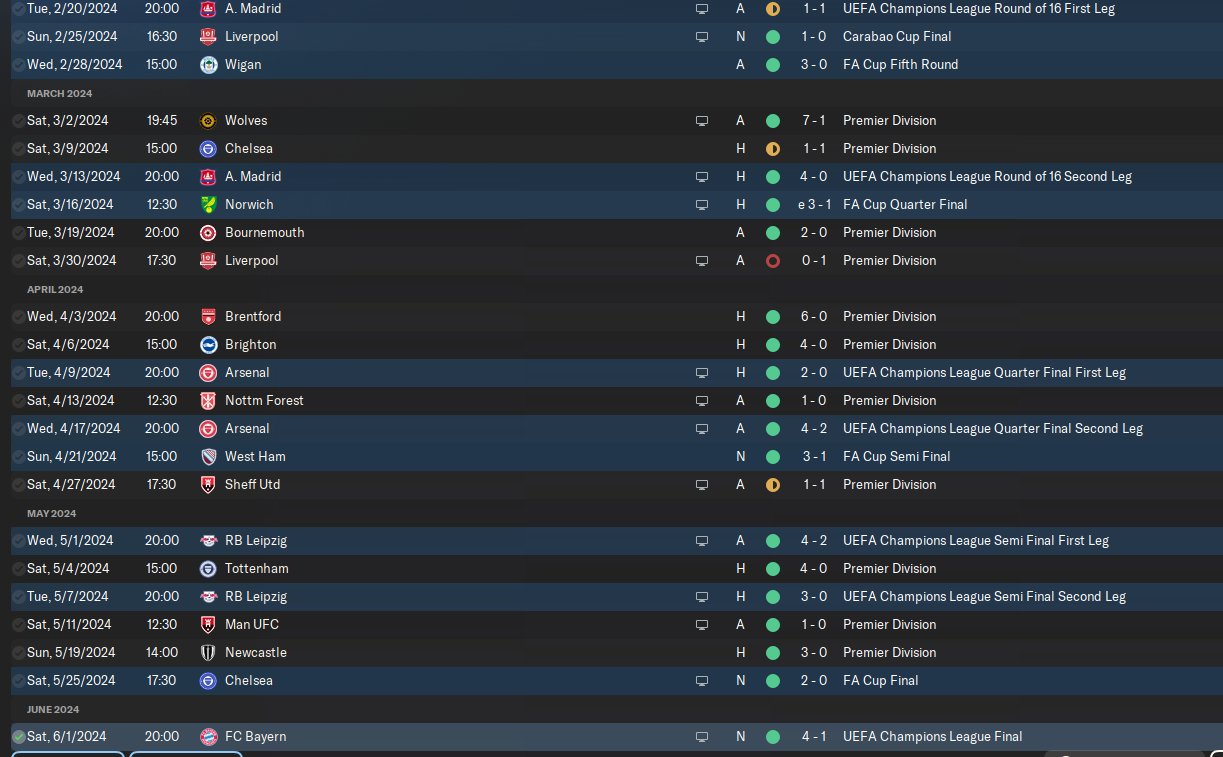Click the green win indicator for Wolves 7-1
Viewport: 1223px width, 757px height.
773,121
